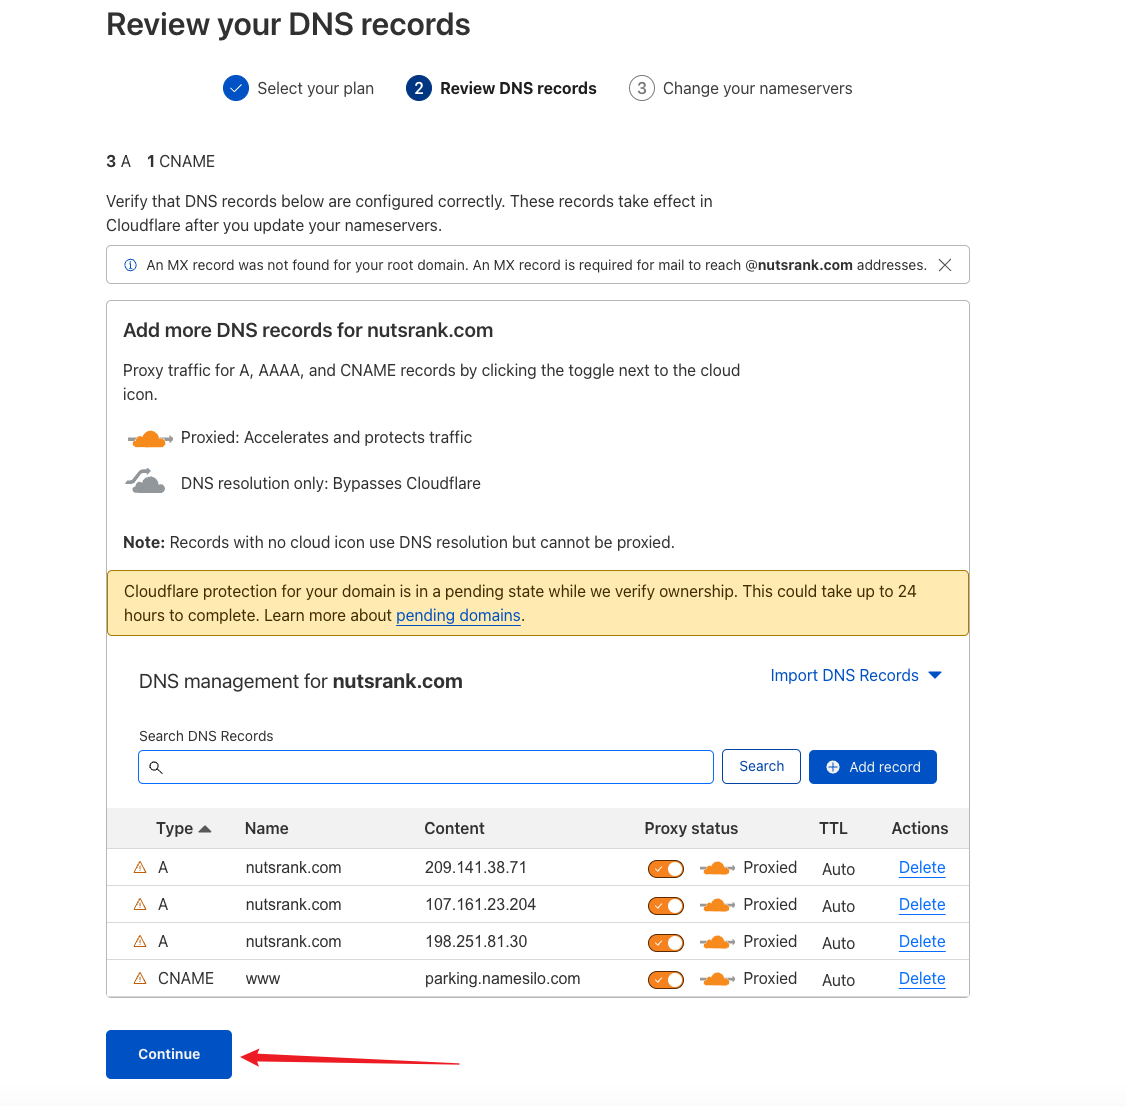Screen dimensions: 1126x1106
Task: Select the Review DNS records step
Action: coord(502,88)
